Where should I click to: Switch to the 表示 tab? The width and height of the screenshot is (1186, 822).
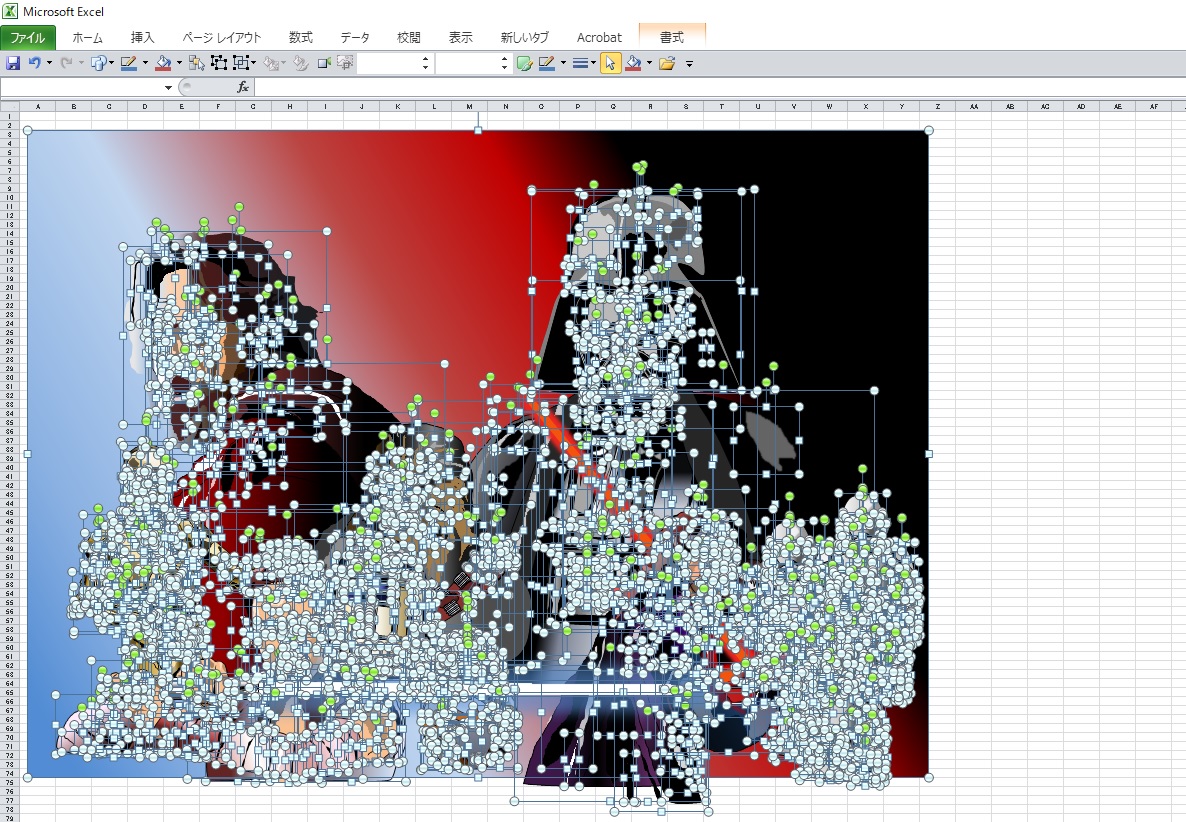pyautogui.click(x=461, y=37)
